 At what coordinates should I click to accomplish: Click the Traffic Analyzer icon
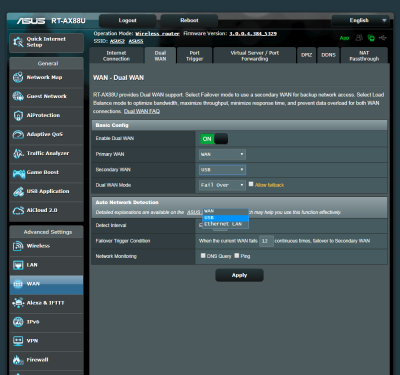coord(18,153)
